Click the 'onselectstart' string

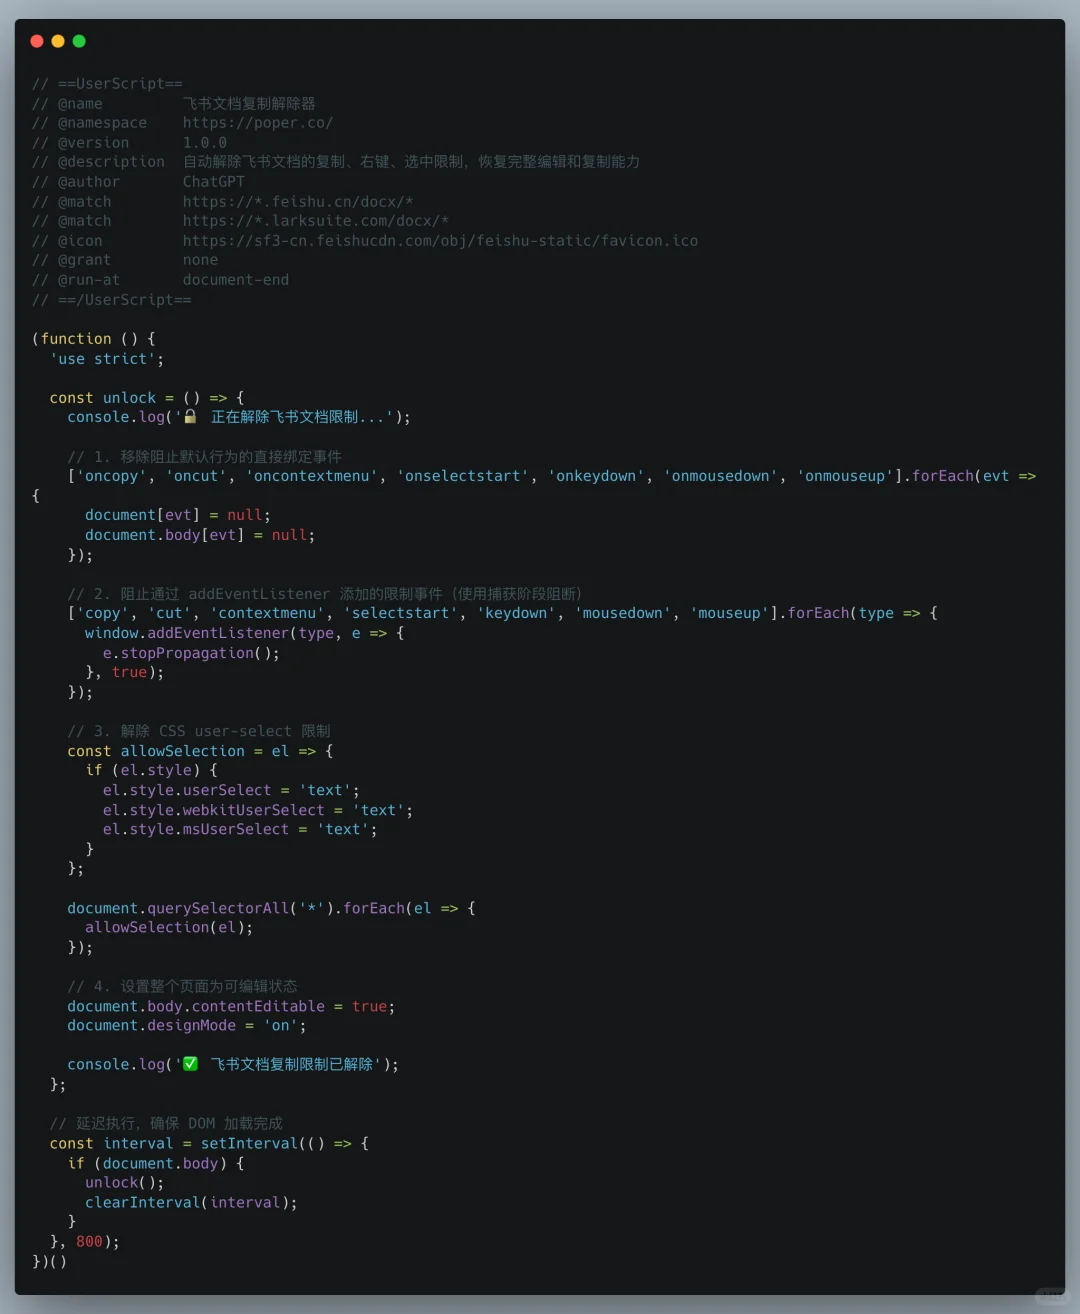coord(463,476)
